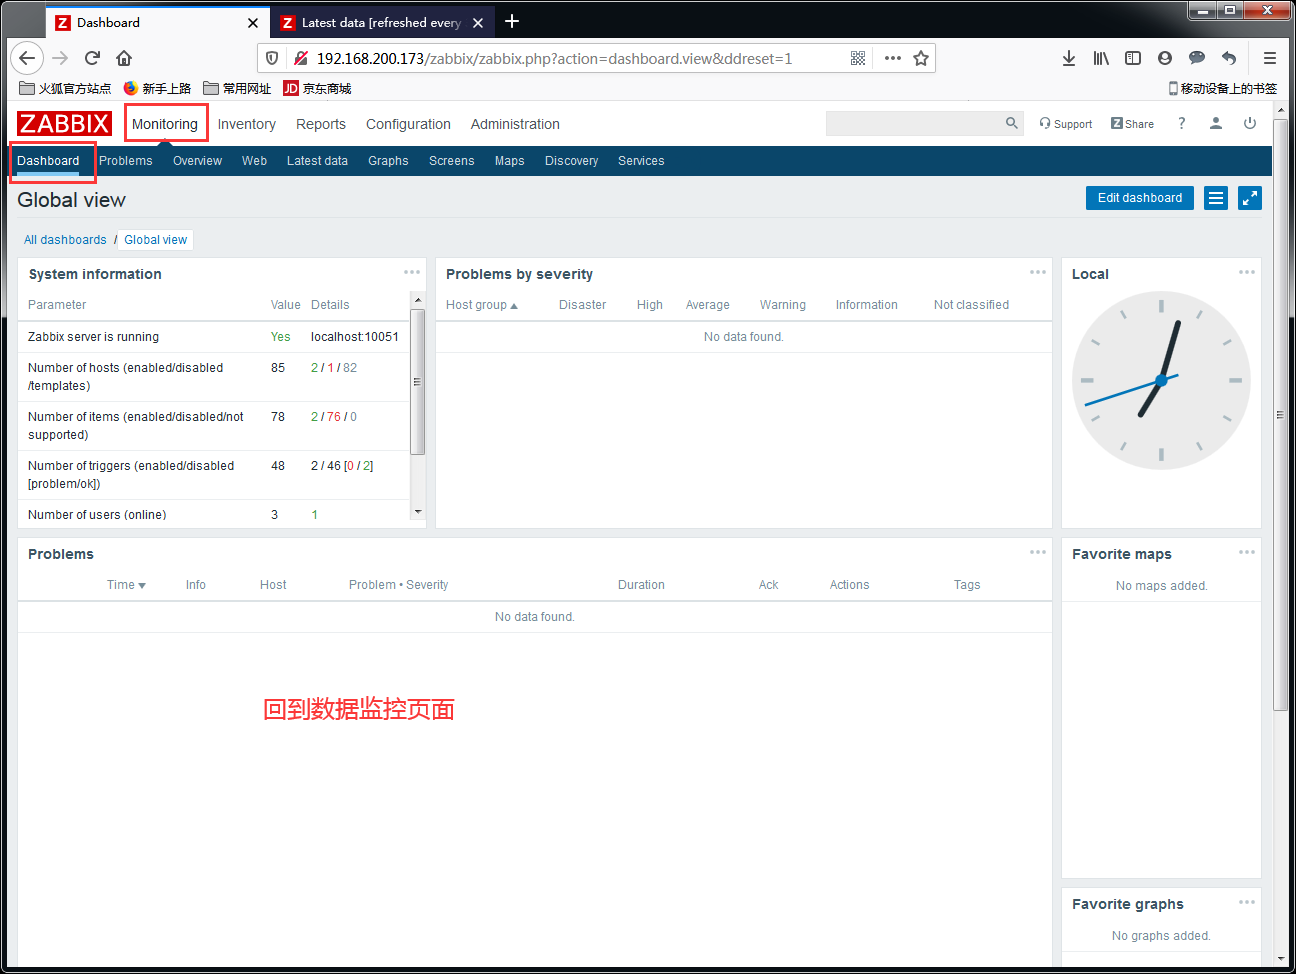Show the page QR code icon
The image size is (1296, 974).
click(858, 58)
